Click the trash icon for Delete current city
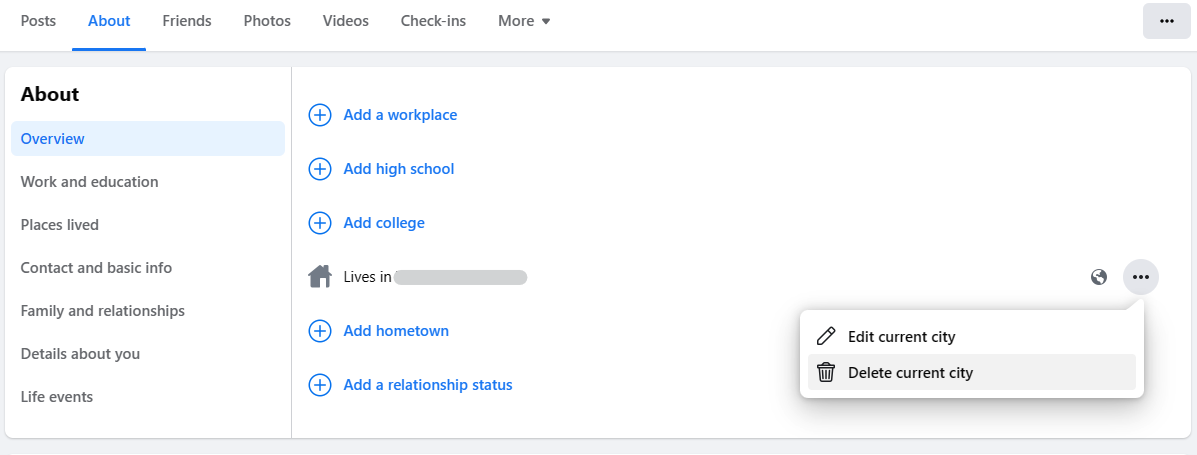 click(x=826, y=373)
